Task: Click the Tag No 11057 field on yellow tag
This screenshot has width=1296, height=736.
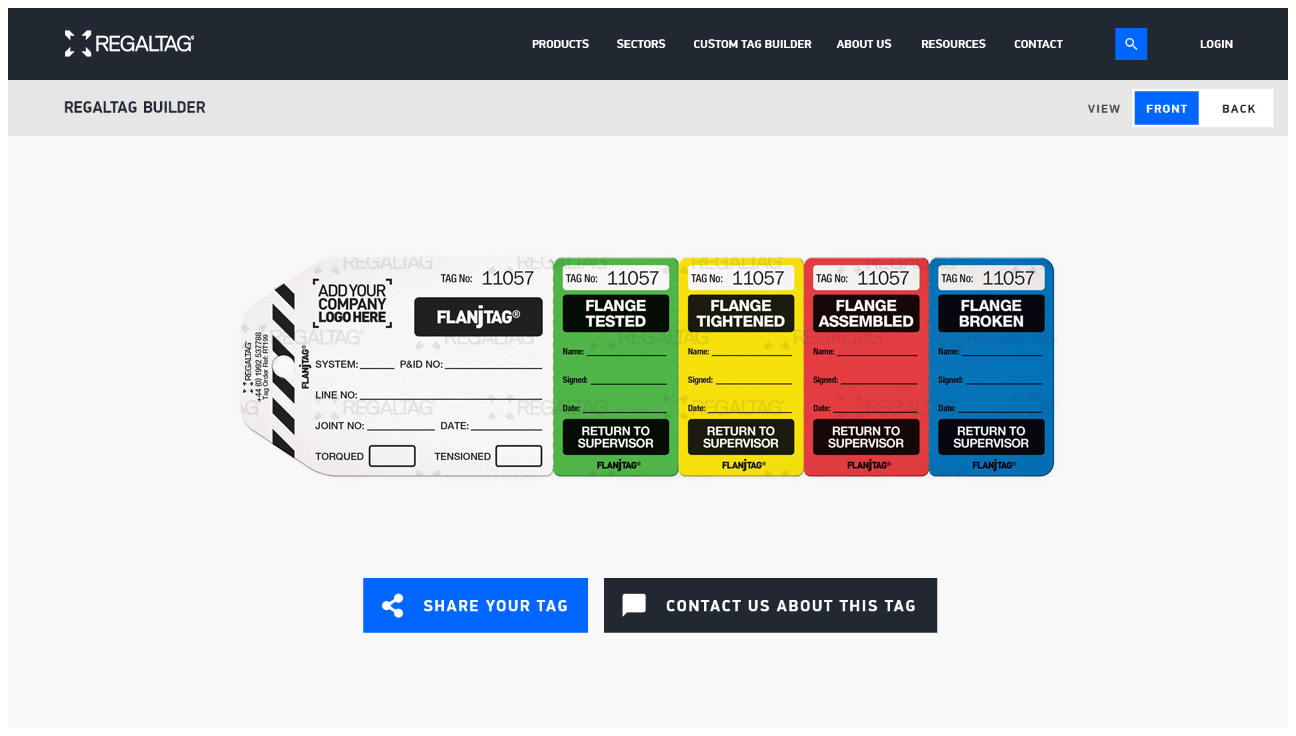Action: 740,277
